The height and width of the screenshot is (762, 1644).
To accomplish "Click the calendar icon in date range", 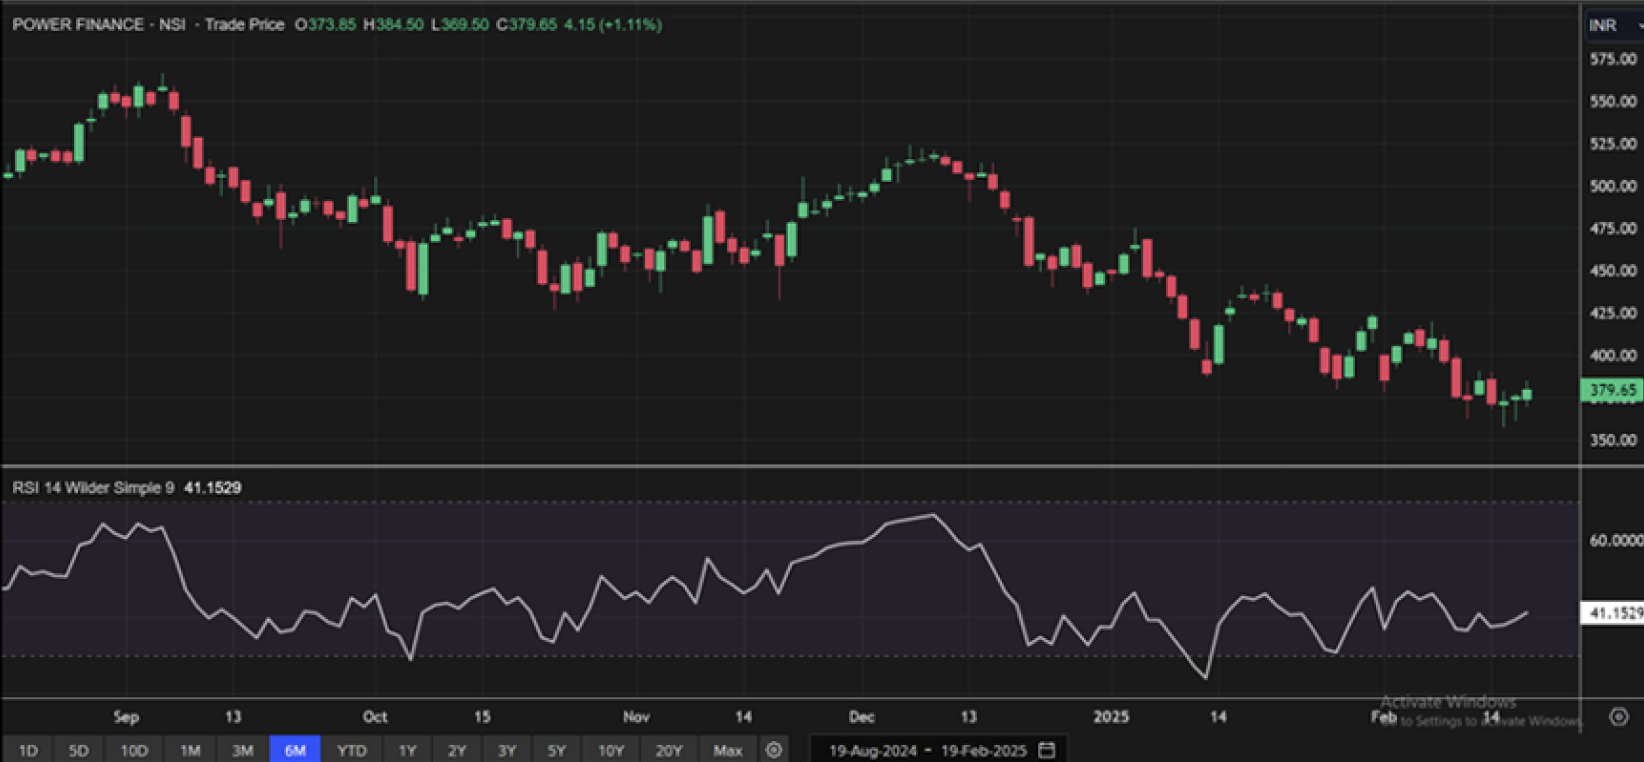I will coord(1047,750).
